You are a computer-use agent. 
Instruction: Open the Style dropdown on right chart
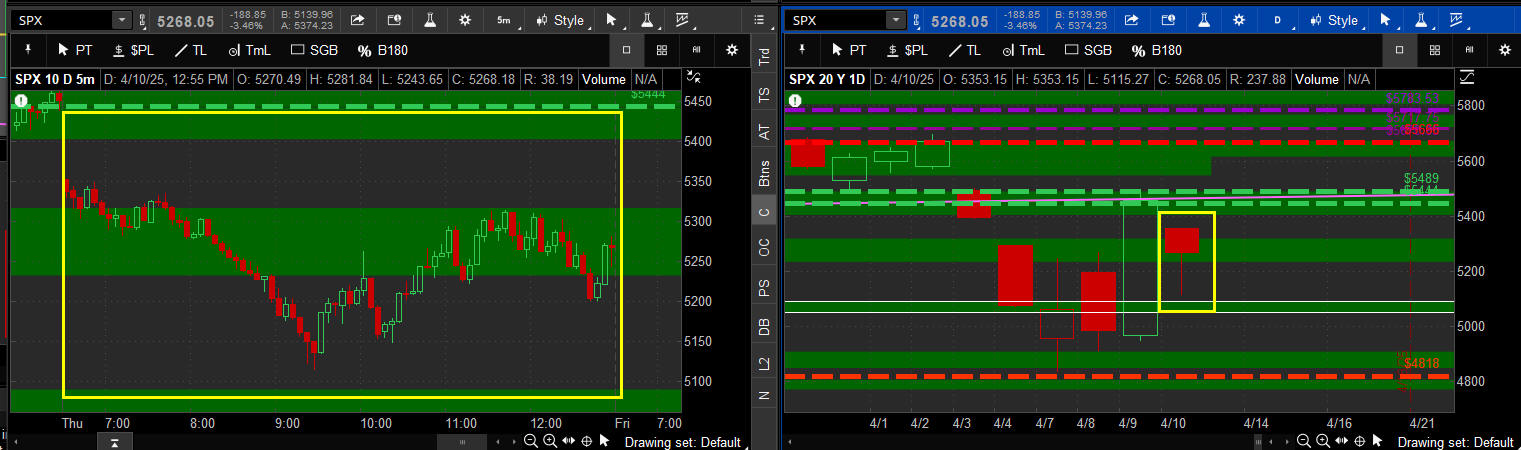pyautogui.click(x=1333, y=20)
